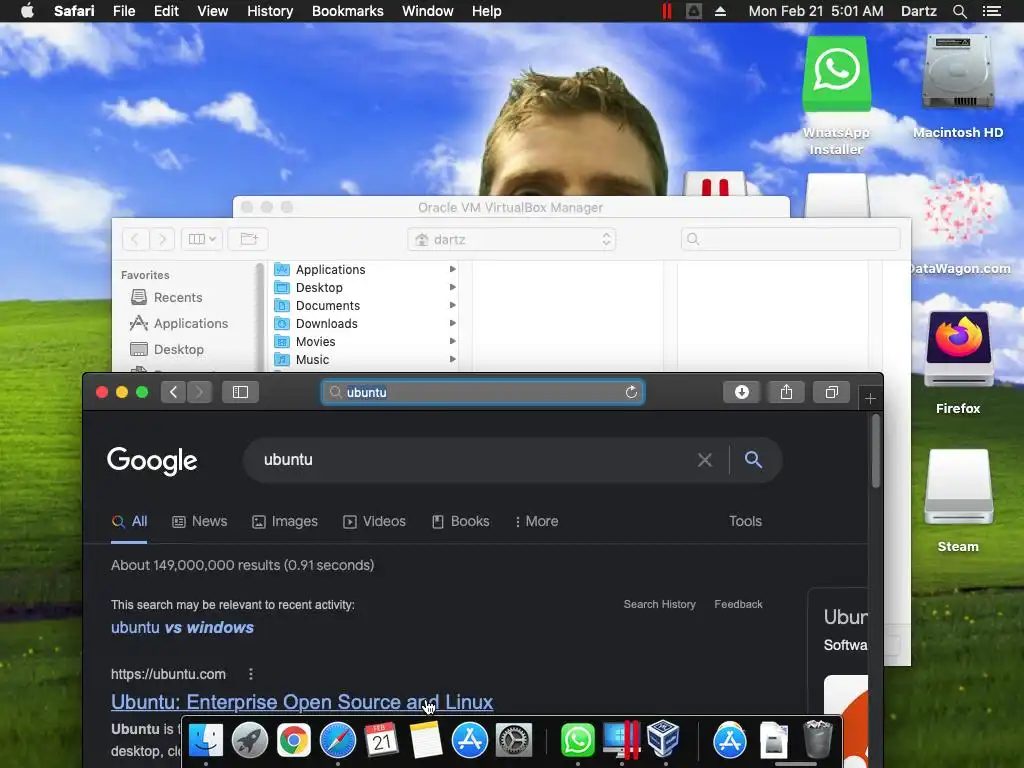The width and height of the screenshot is (1024, 768).
Task: Open Google search Tools
Action: (745, 521)
